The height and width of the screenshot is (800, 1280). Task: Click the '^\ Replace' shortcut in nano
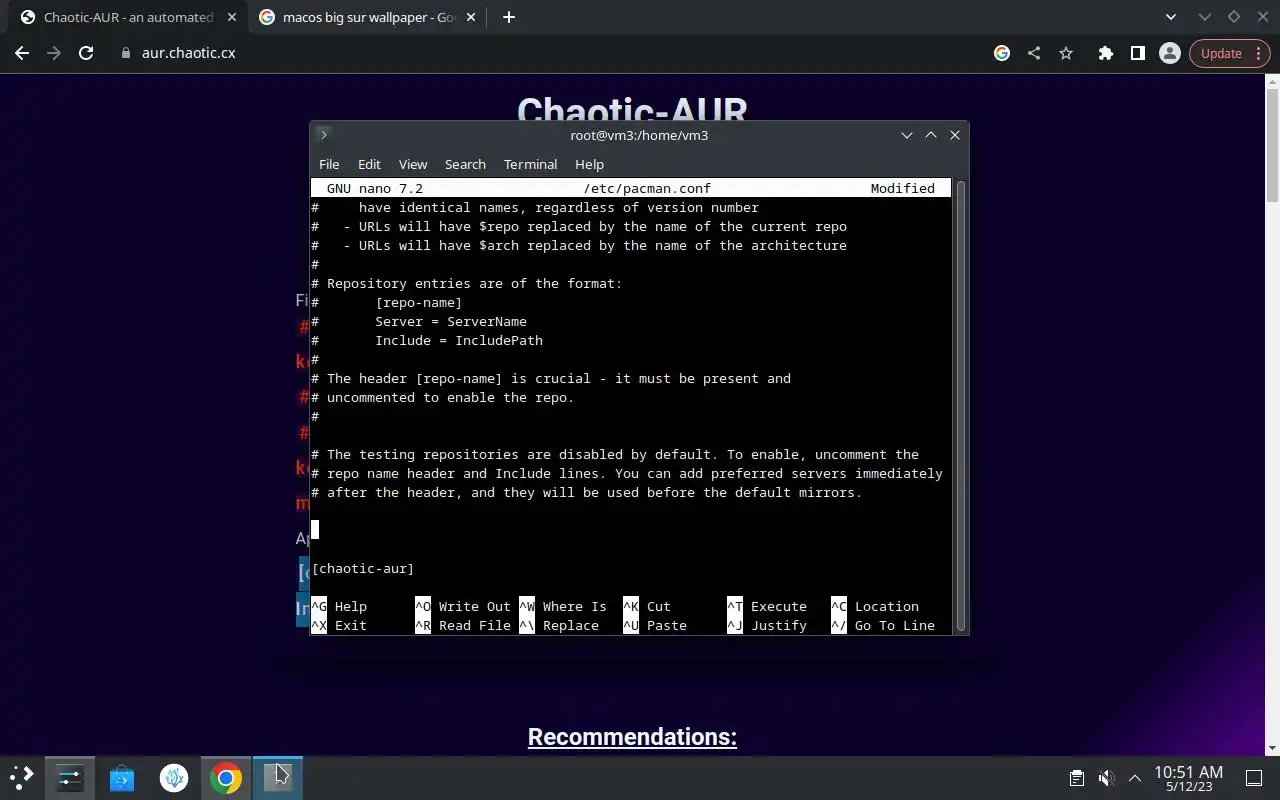click(559, 625)
